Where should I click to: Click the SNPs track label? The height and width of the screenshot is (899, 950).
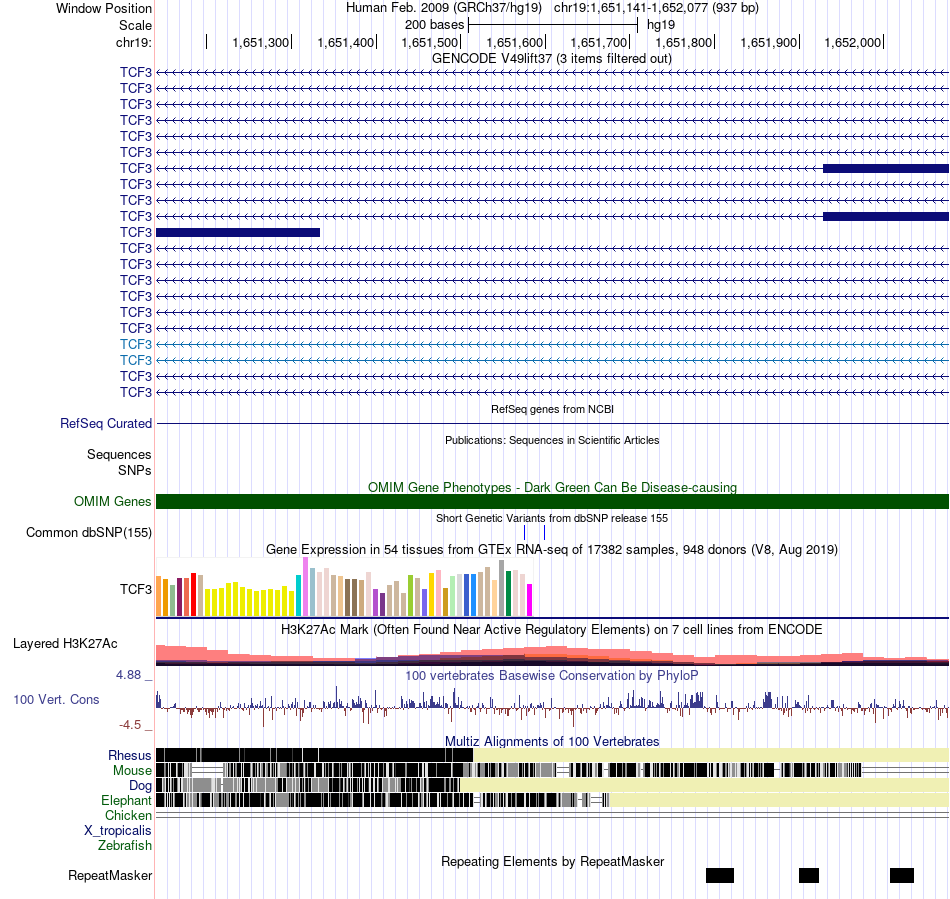[x=135, y=470]
